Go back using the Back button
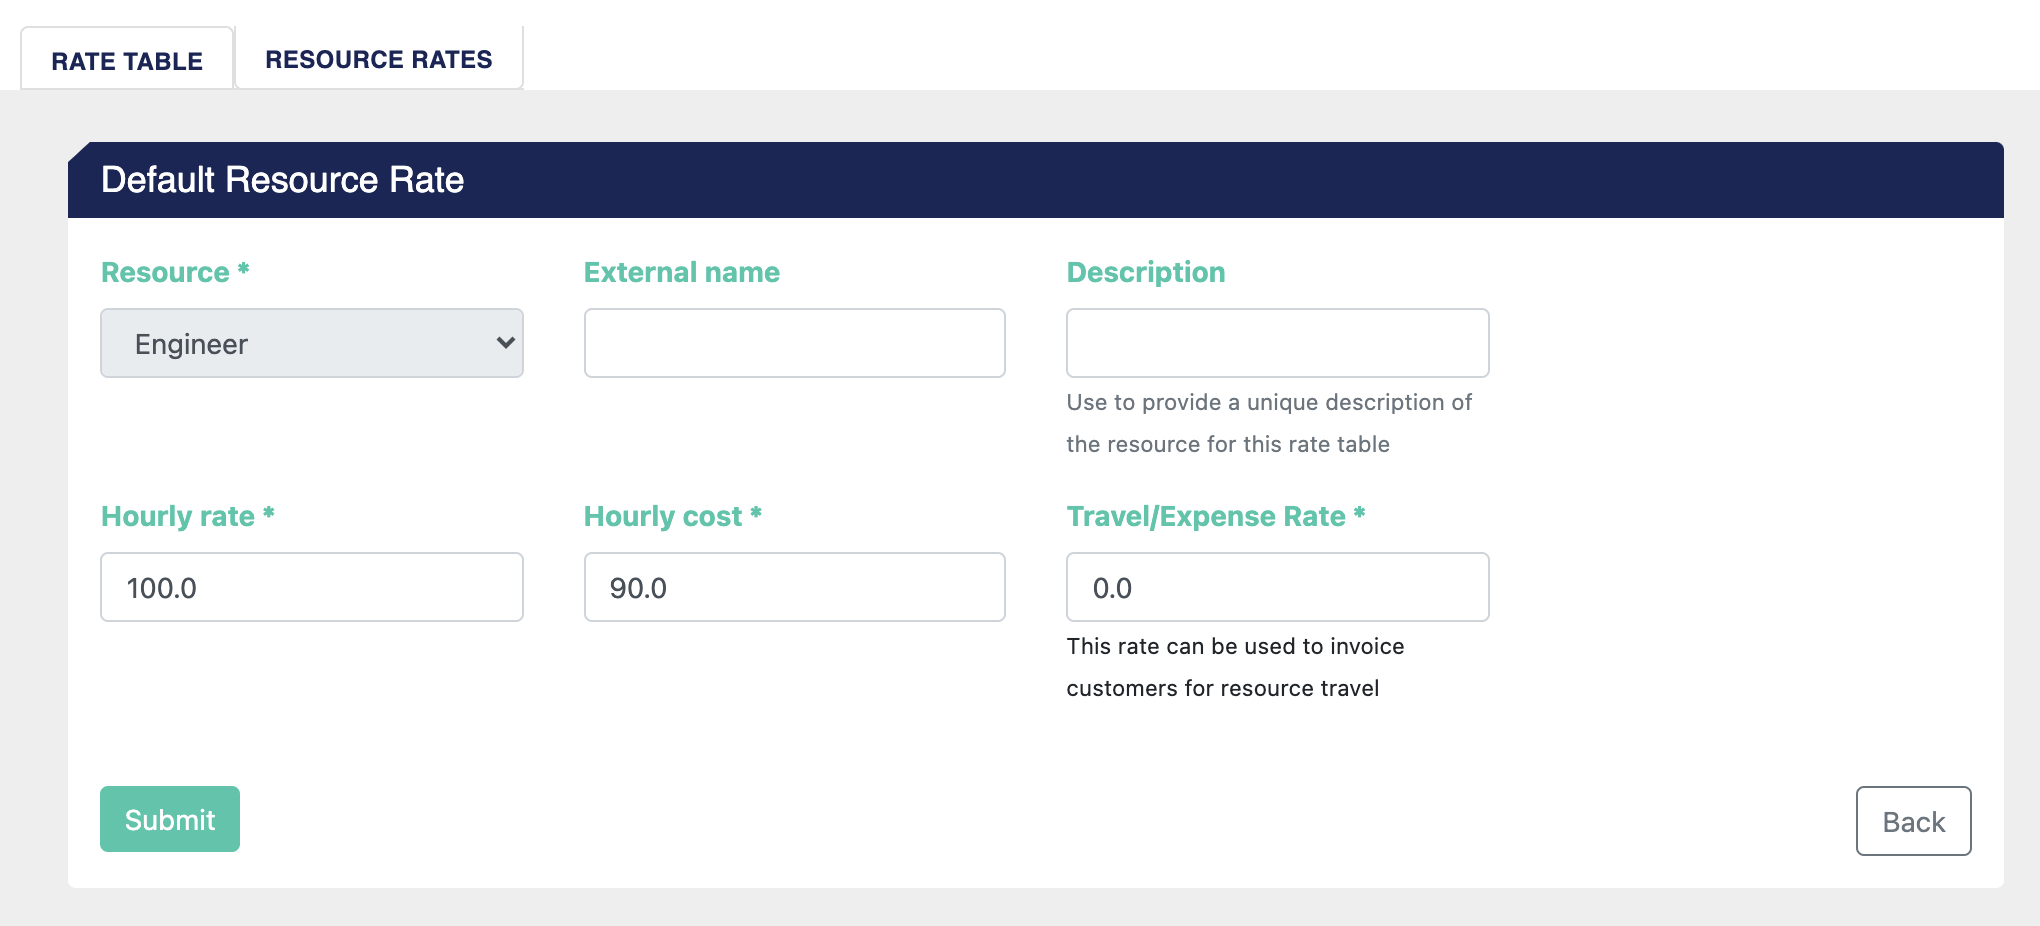The image size is (2040, 926). point(1914,821)
